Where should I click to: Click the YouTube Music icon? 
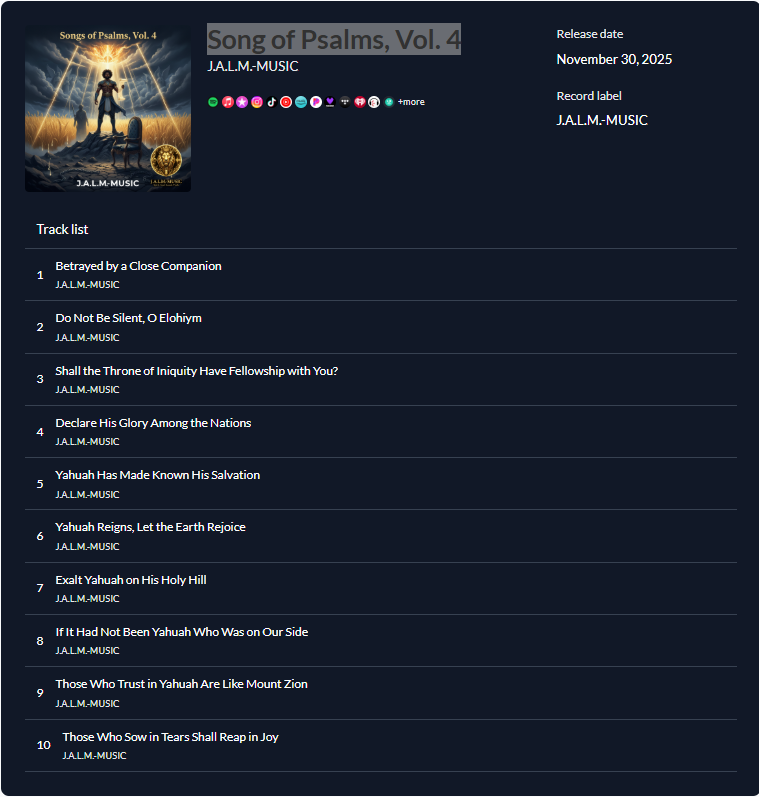[x=286, y=102]
